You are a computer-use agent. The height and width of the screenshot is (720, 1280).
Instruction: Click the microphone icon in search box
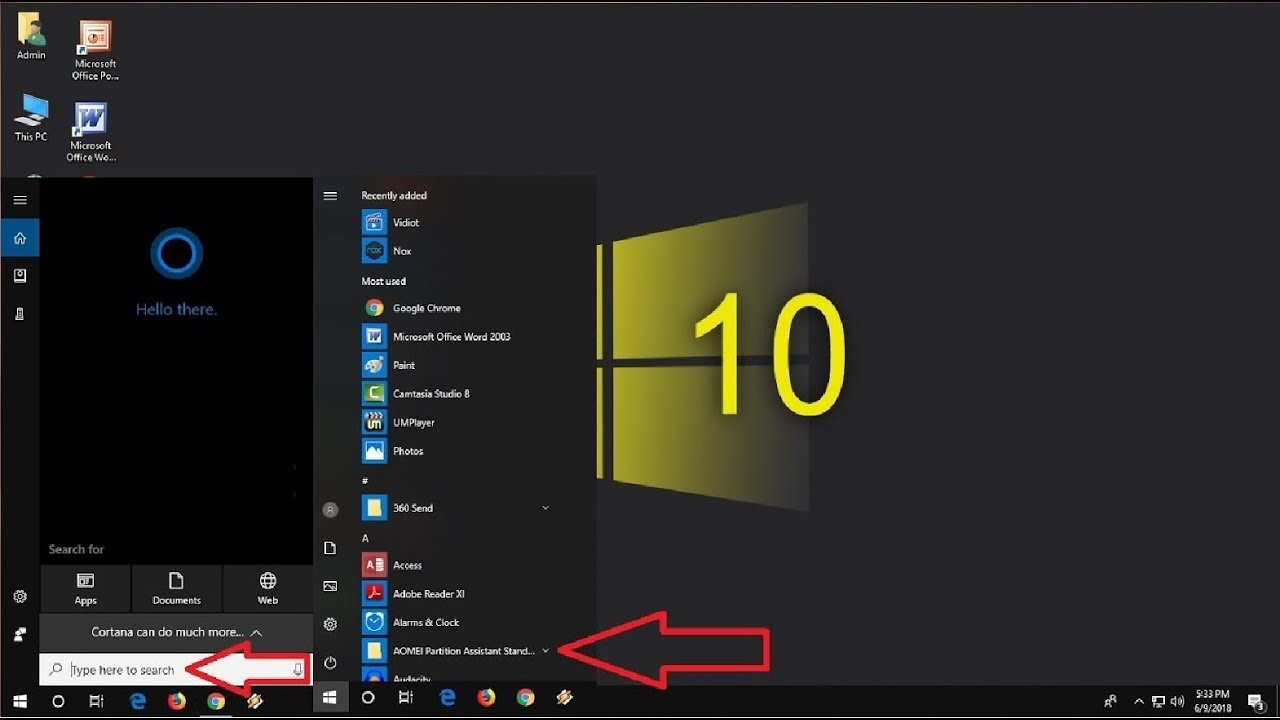(298, 669)
